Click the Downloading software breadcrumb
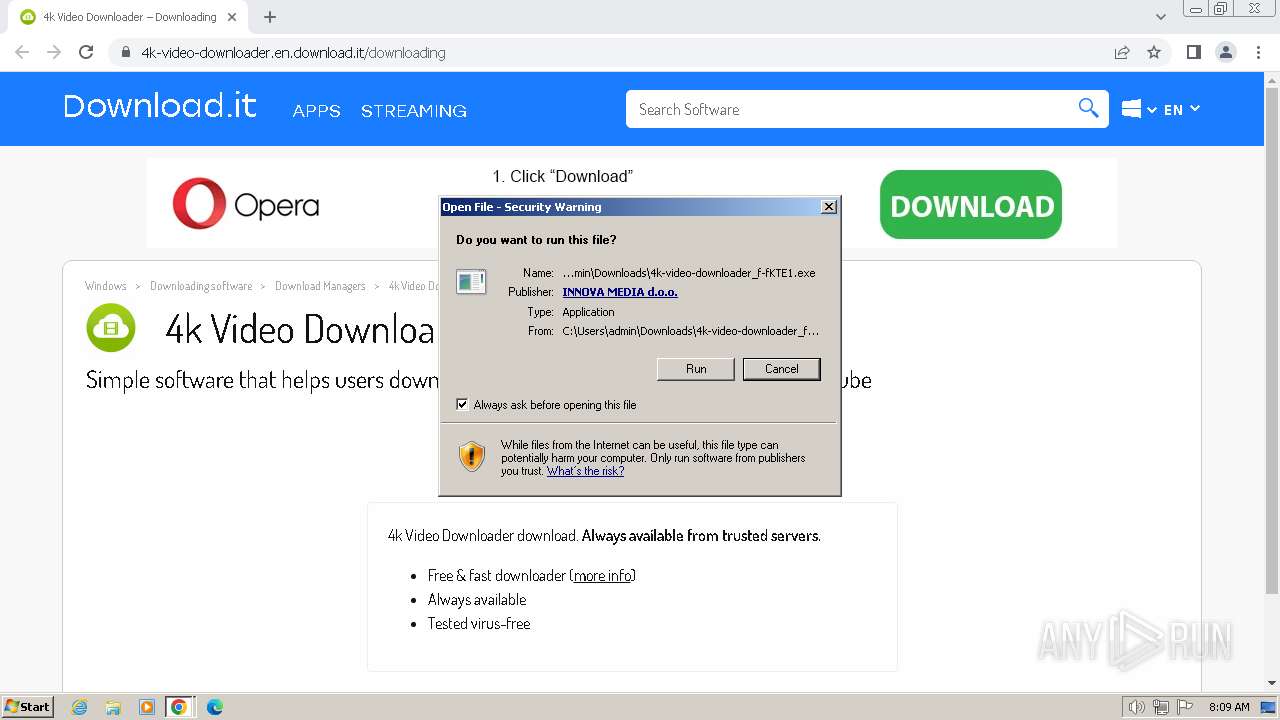The width and height of the screenshot is (1280, 720). (201, 286)
